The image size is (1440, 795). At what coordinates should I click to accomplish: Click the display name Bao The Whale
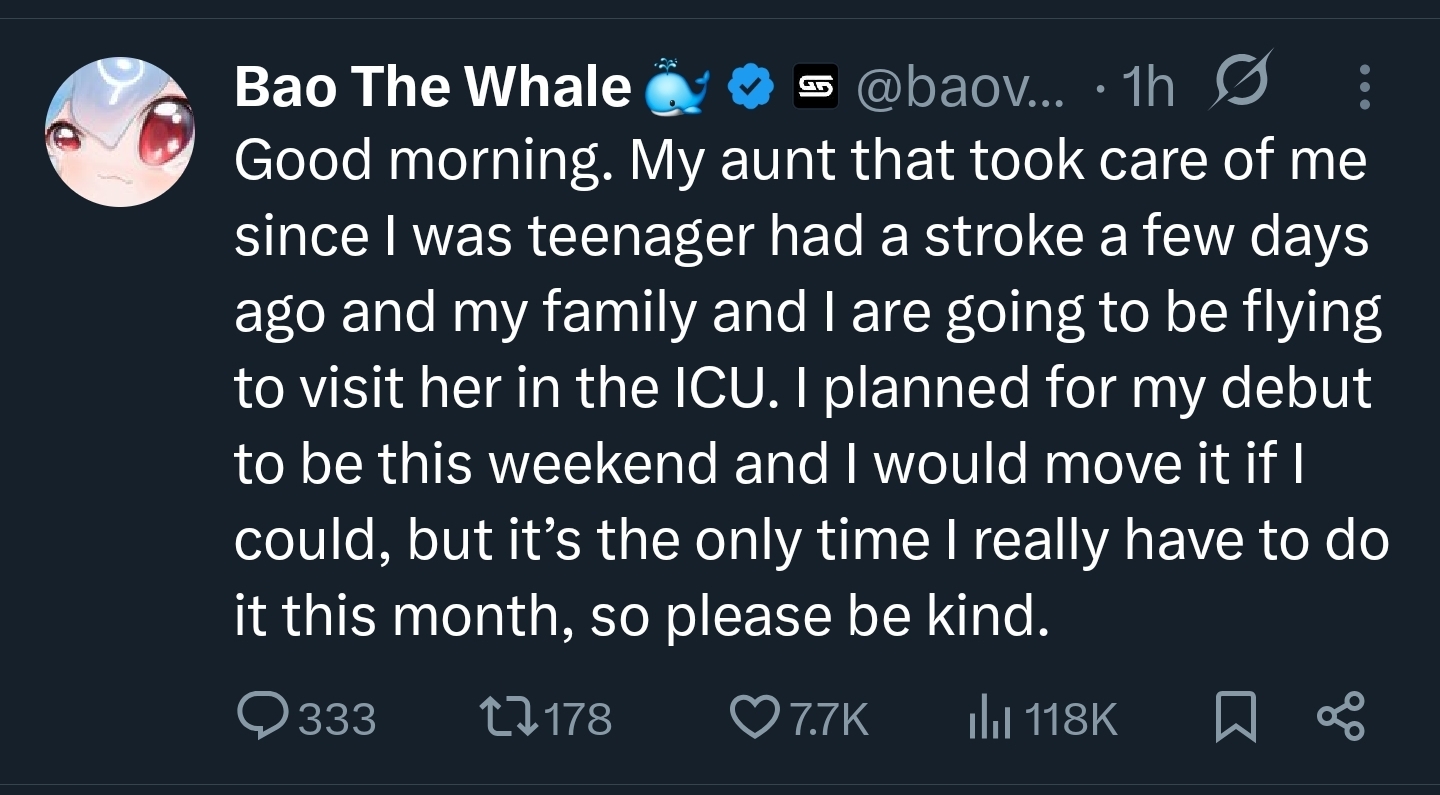(x=432, y=87)
